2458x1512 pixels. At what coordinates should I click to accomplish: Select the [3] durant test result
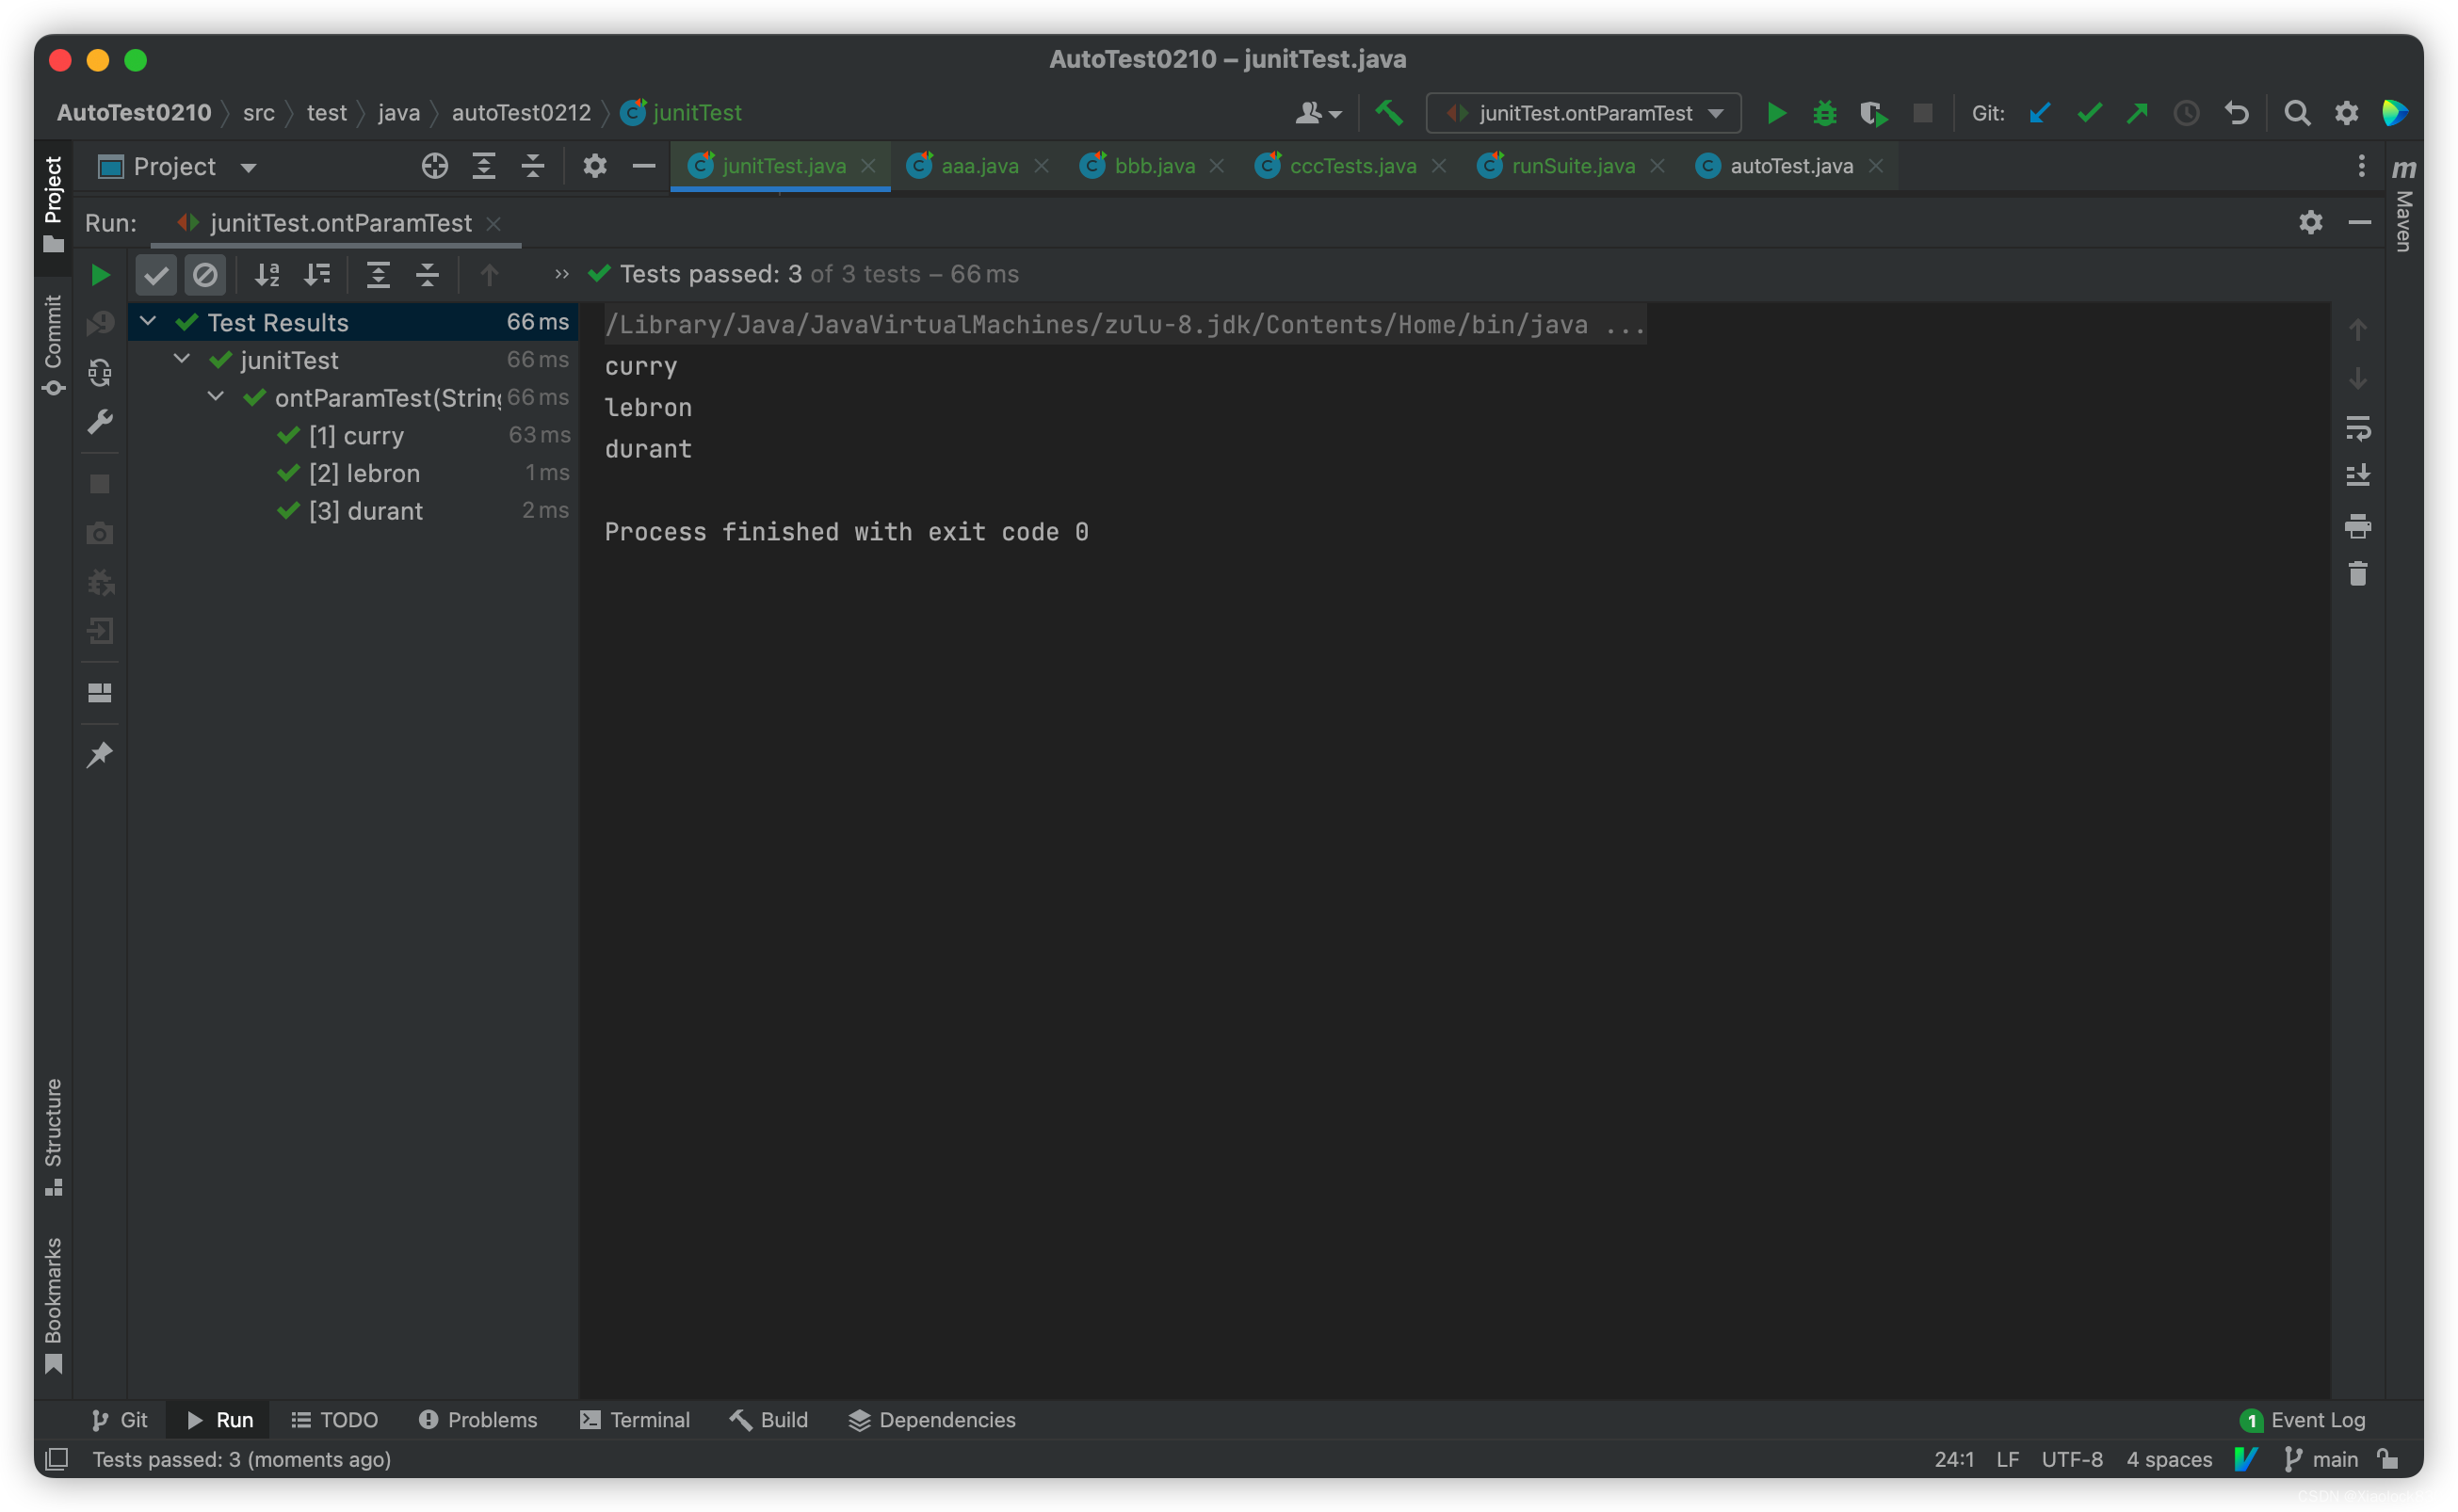pyautogui.click(x=353, y=511)
